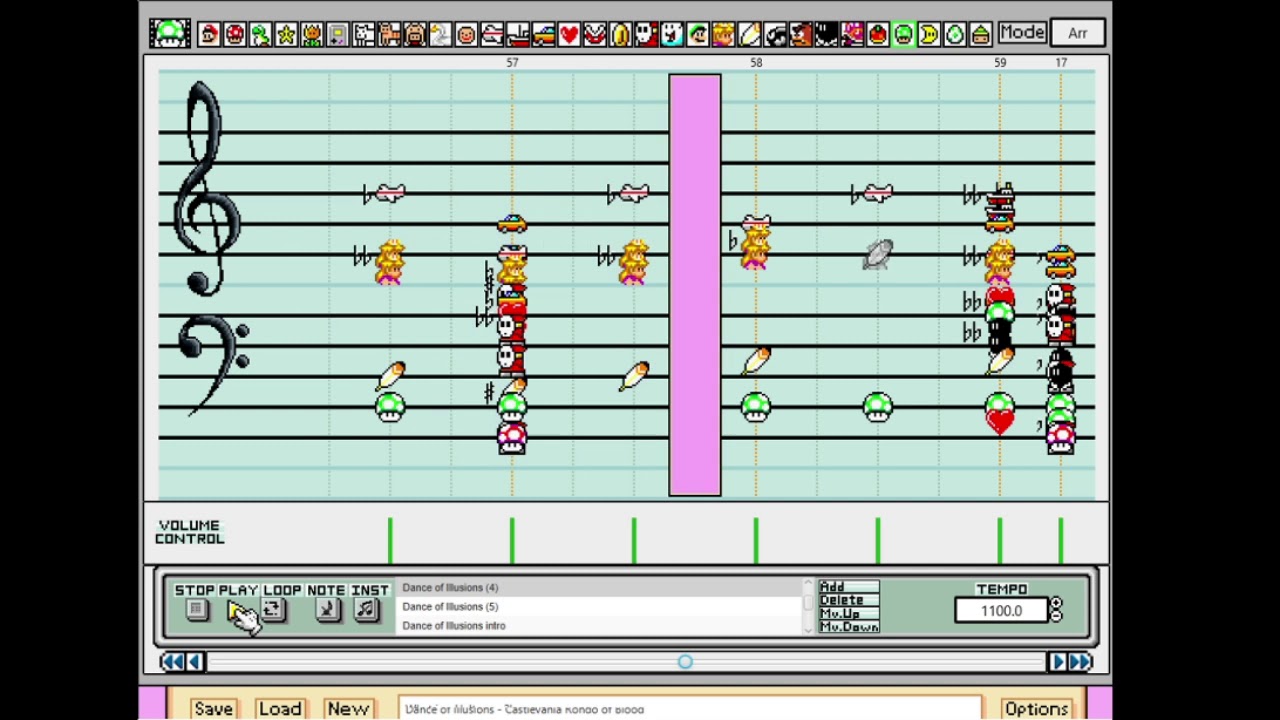Select the Bob-omb instrument icon
This screenshot has height=720, width=1280.
826,34
